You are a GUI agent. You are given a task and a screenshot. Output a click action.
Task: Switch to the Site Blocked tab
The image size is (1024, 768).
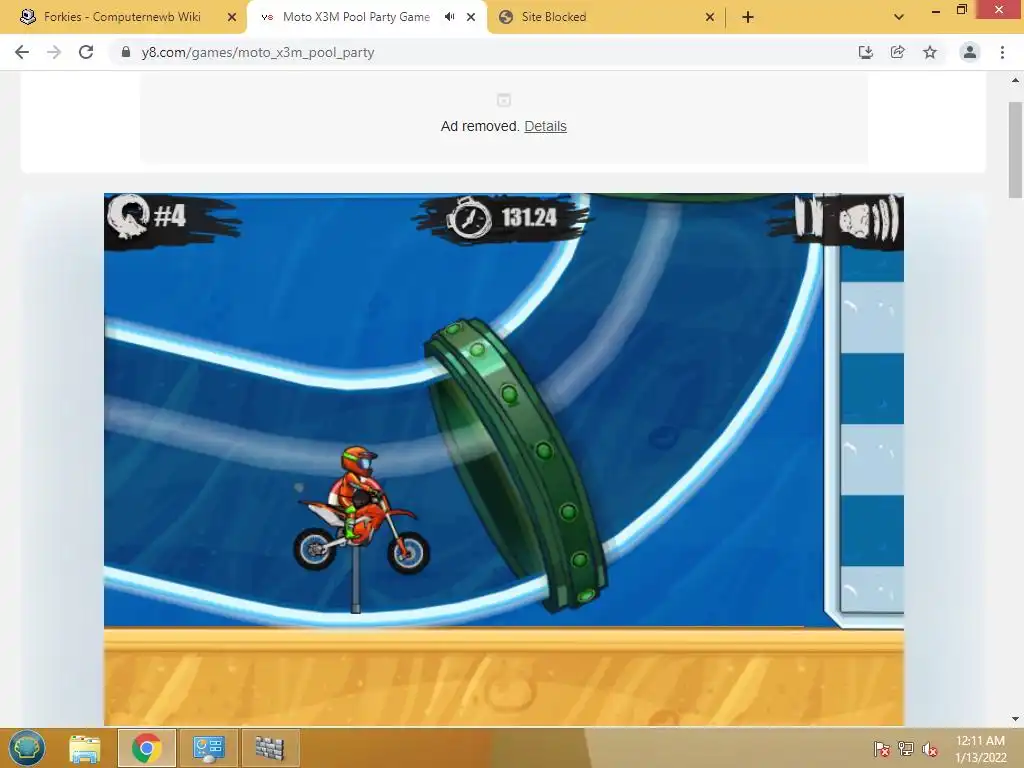[554, 17]
